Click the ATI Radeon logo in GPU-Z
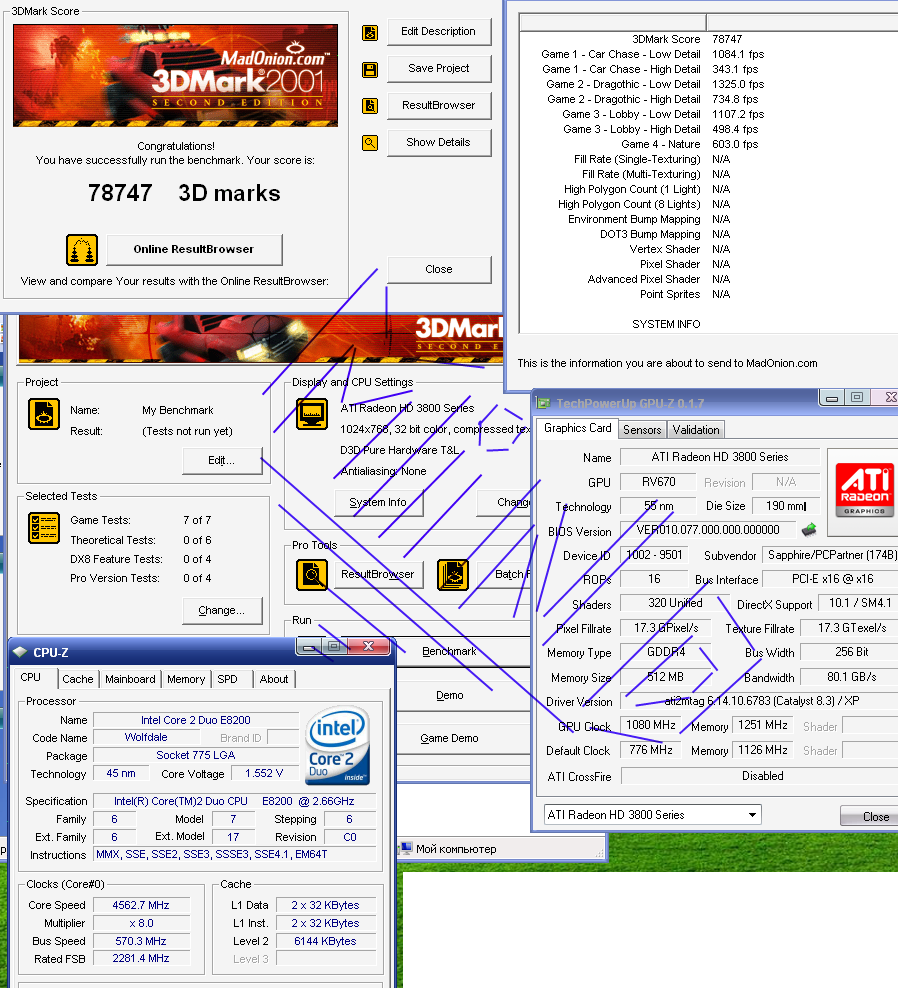Viewport: 898px width, 988px height. [865, 490]
